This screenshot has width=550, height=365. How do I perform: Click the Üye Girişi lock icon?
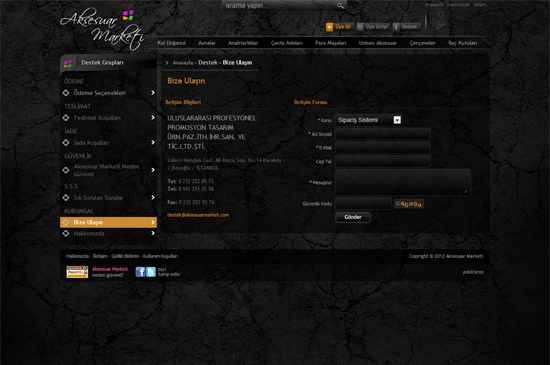click(x=360, y=27)
